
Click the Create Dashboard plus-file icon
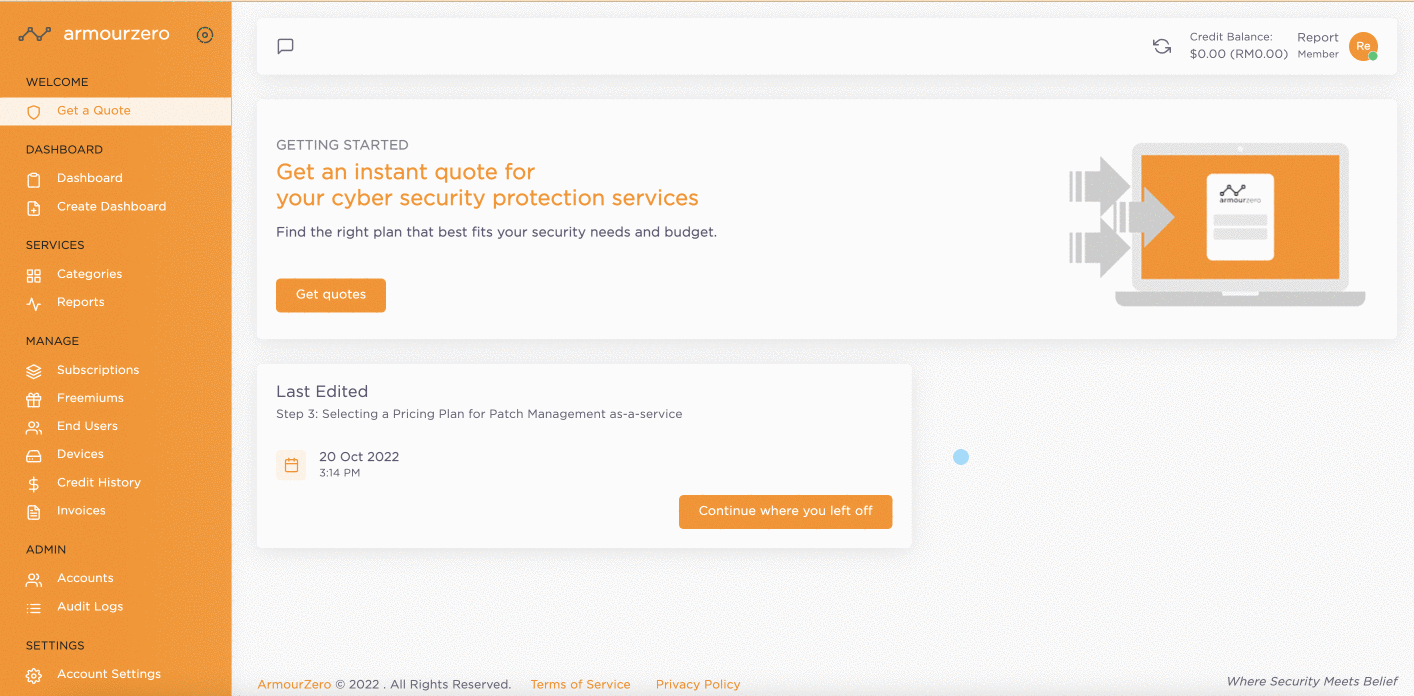pos(34,208)
